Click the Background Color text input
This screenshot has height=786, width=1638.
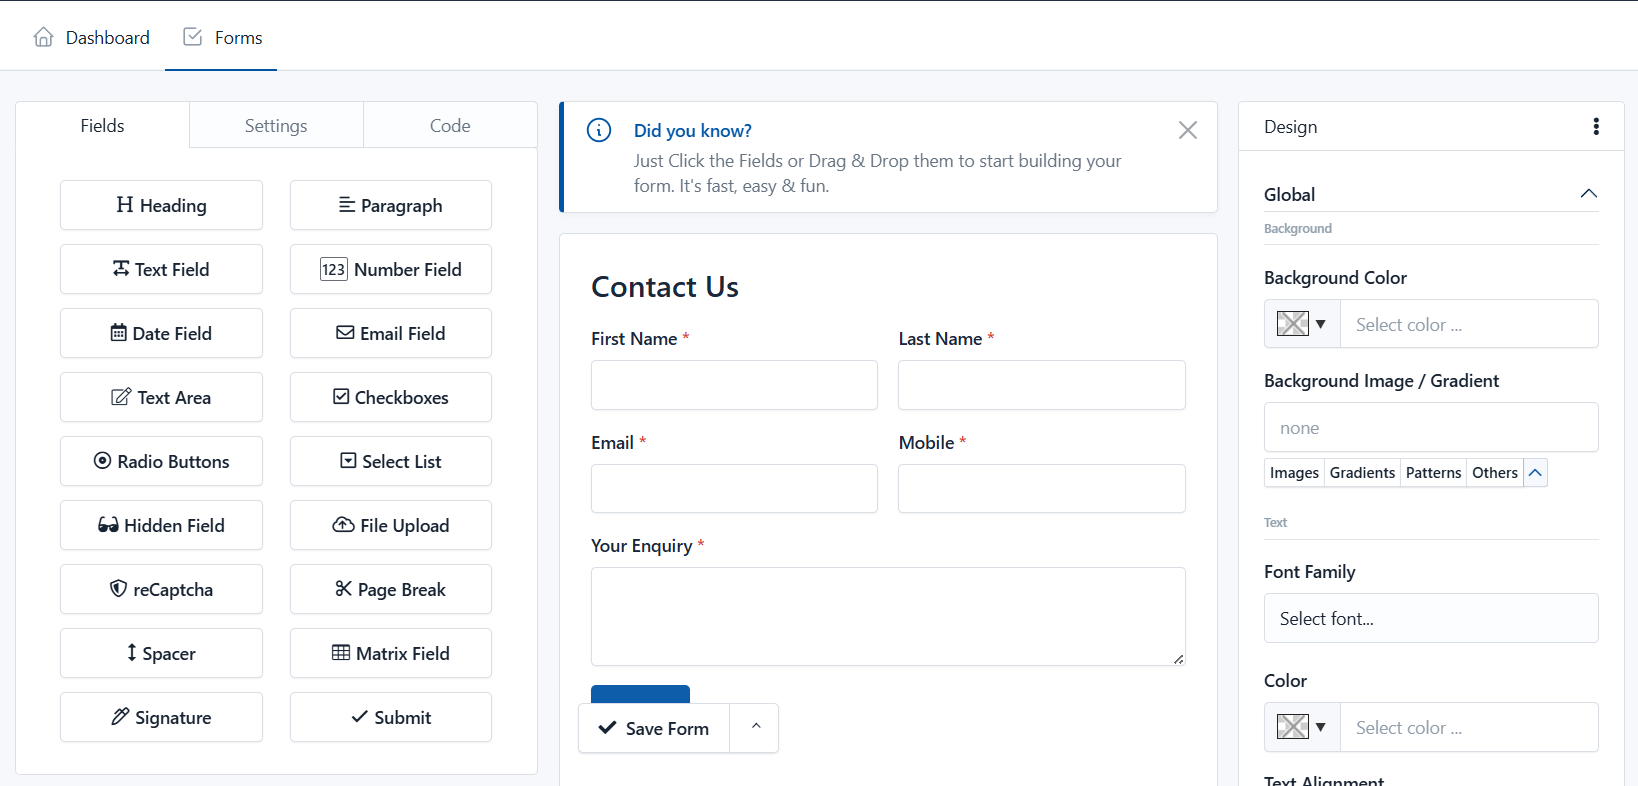point(1469,324)
